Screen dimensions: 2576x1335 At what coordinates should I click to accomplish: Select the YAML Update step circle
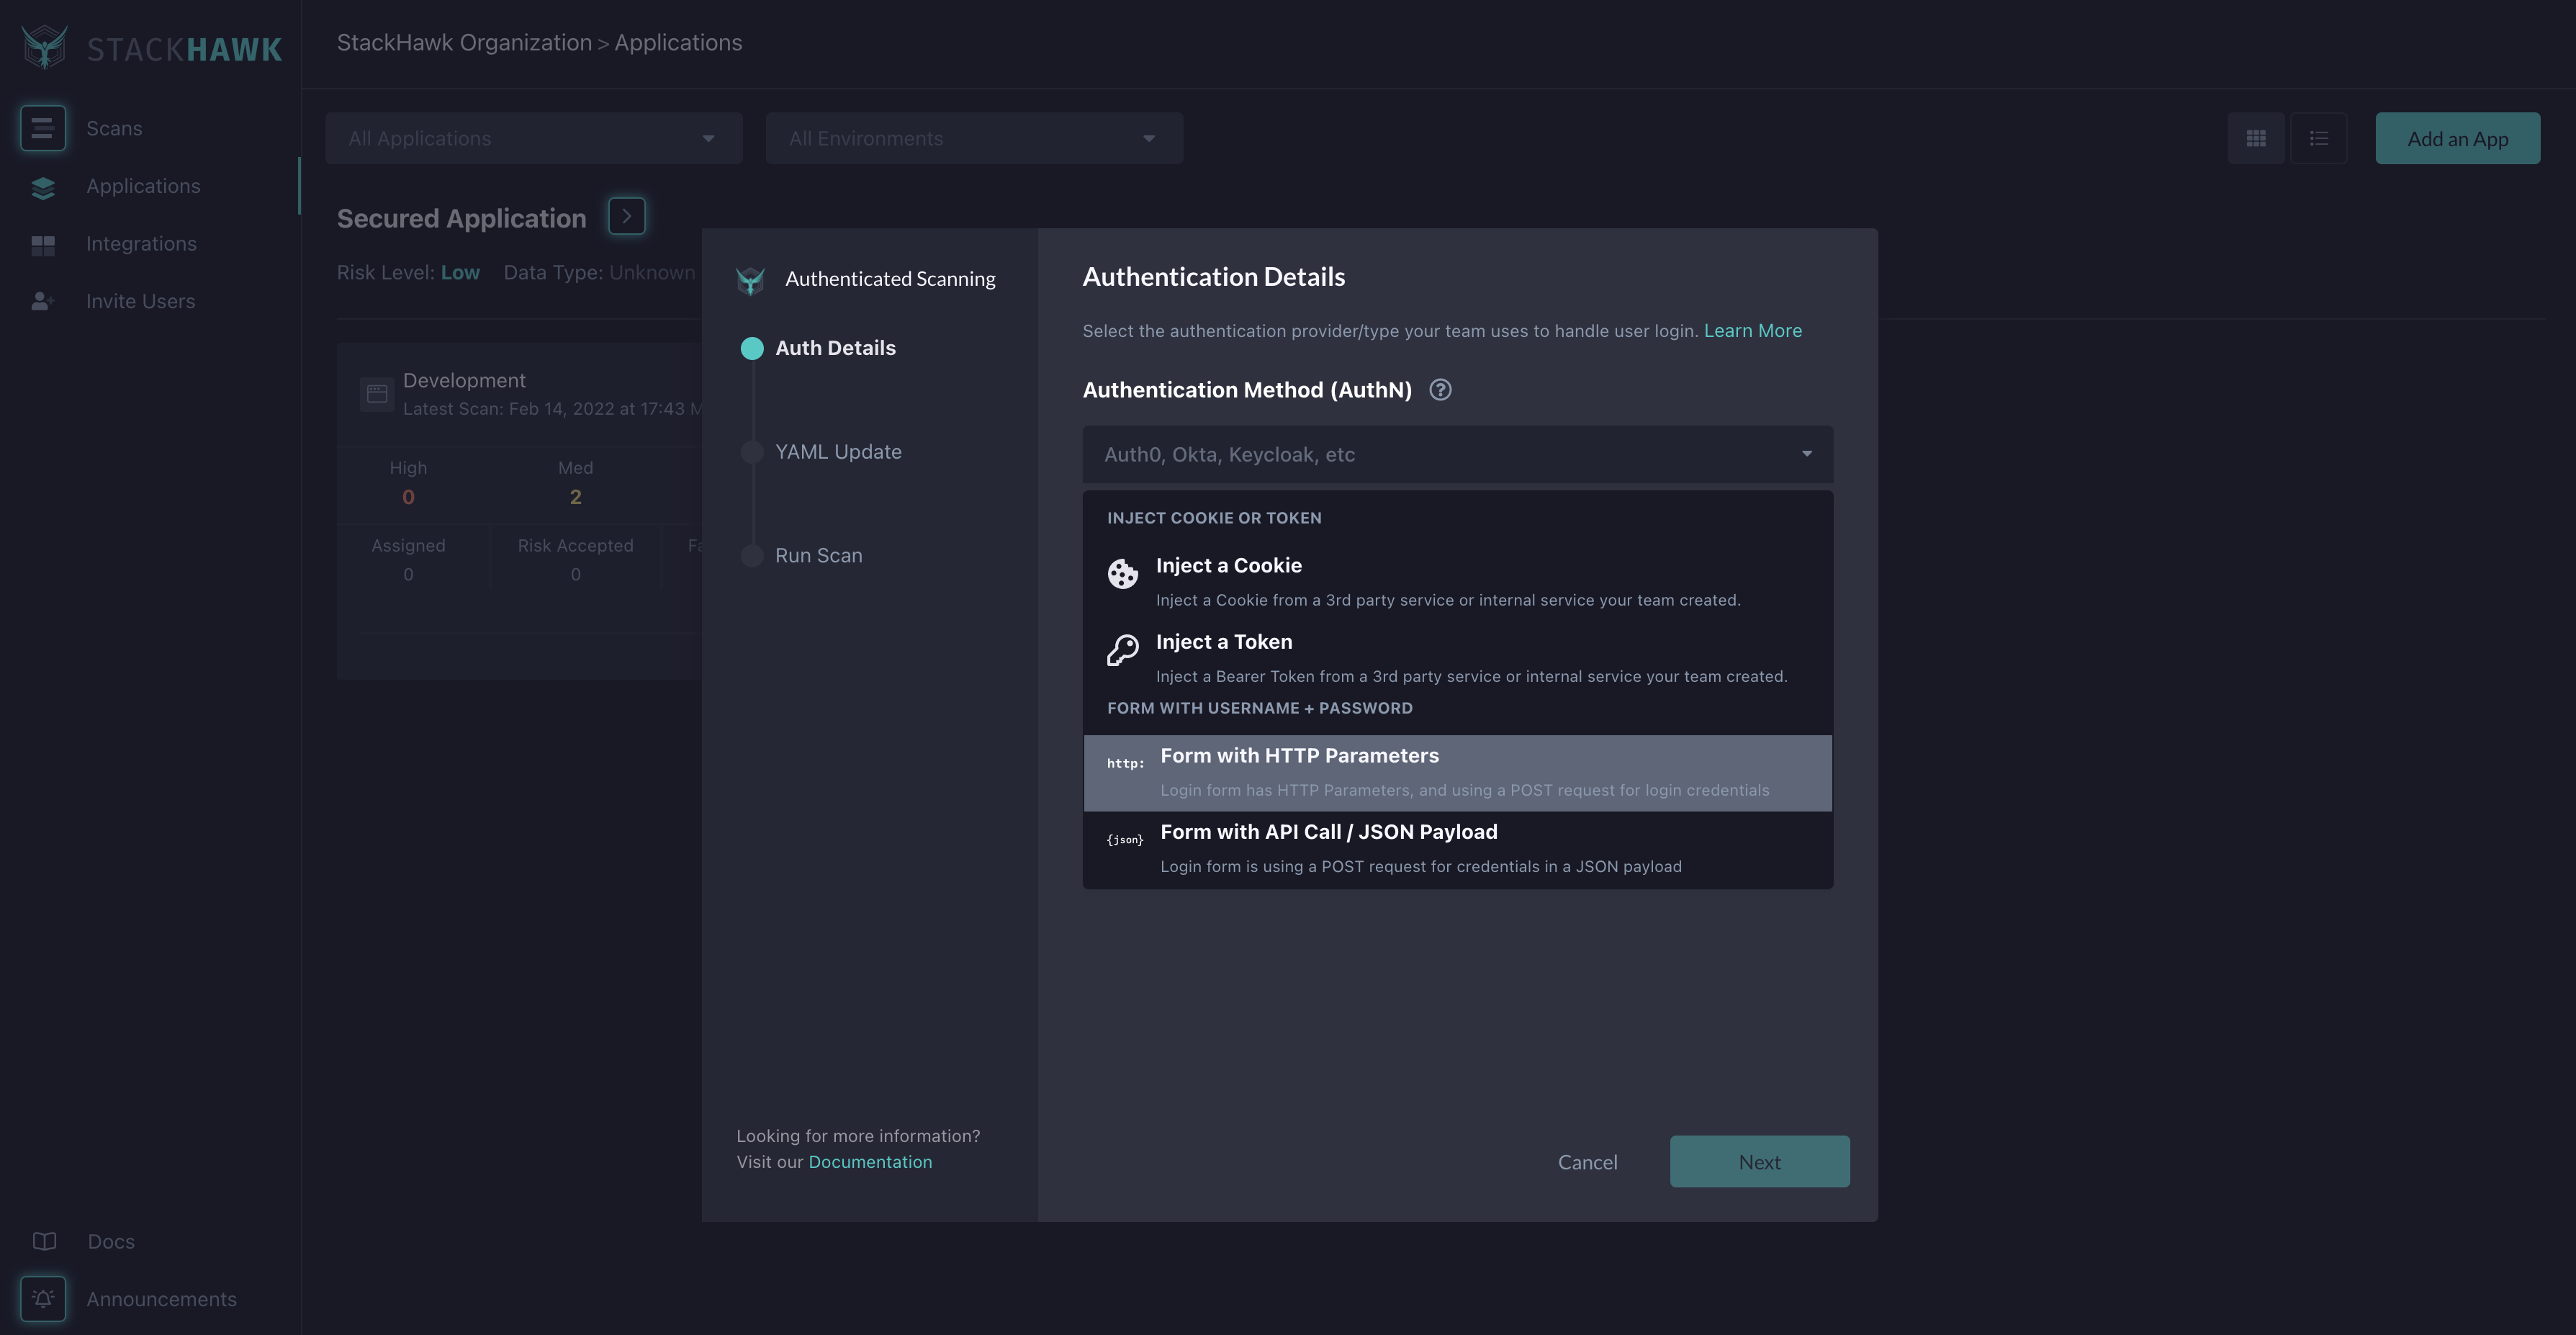point(752,452)
